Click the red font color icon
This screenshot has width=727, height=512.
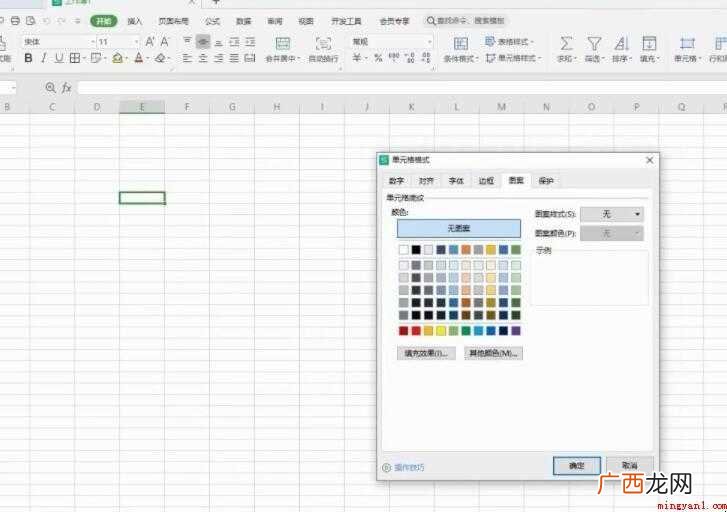[x=139, y=58]
